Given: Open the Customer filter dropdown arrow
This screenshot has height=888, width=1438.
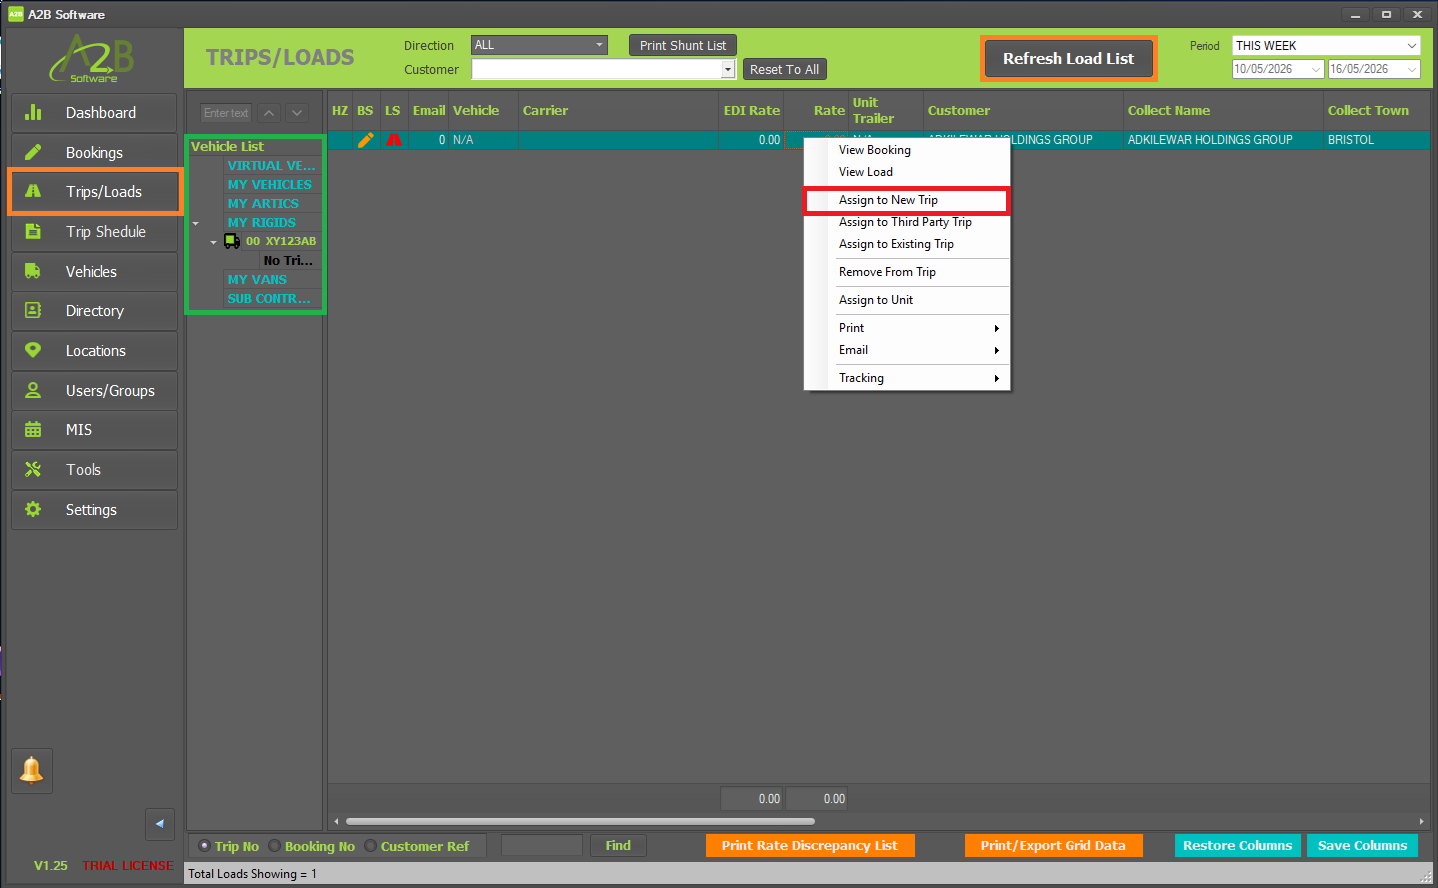Looking at the screenshot, I should click(x=728, y=69).
